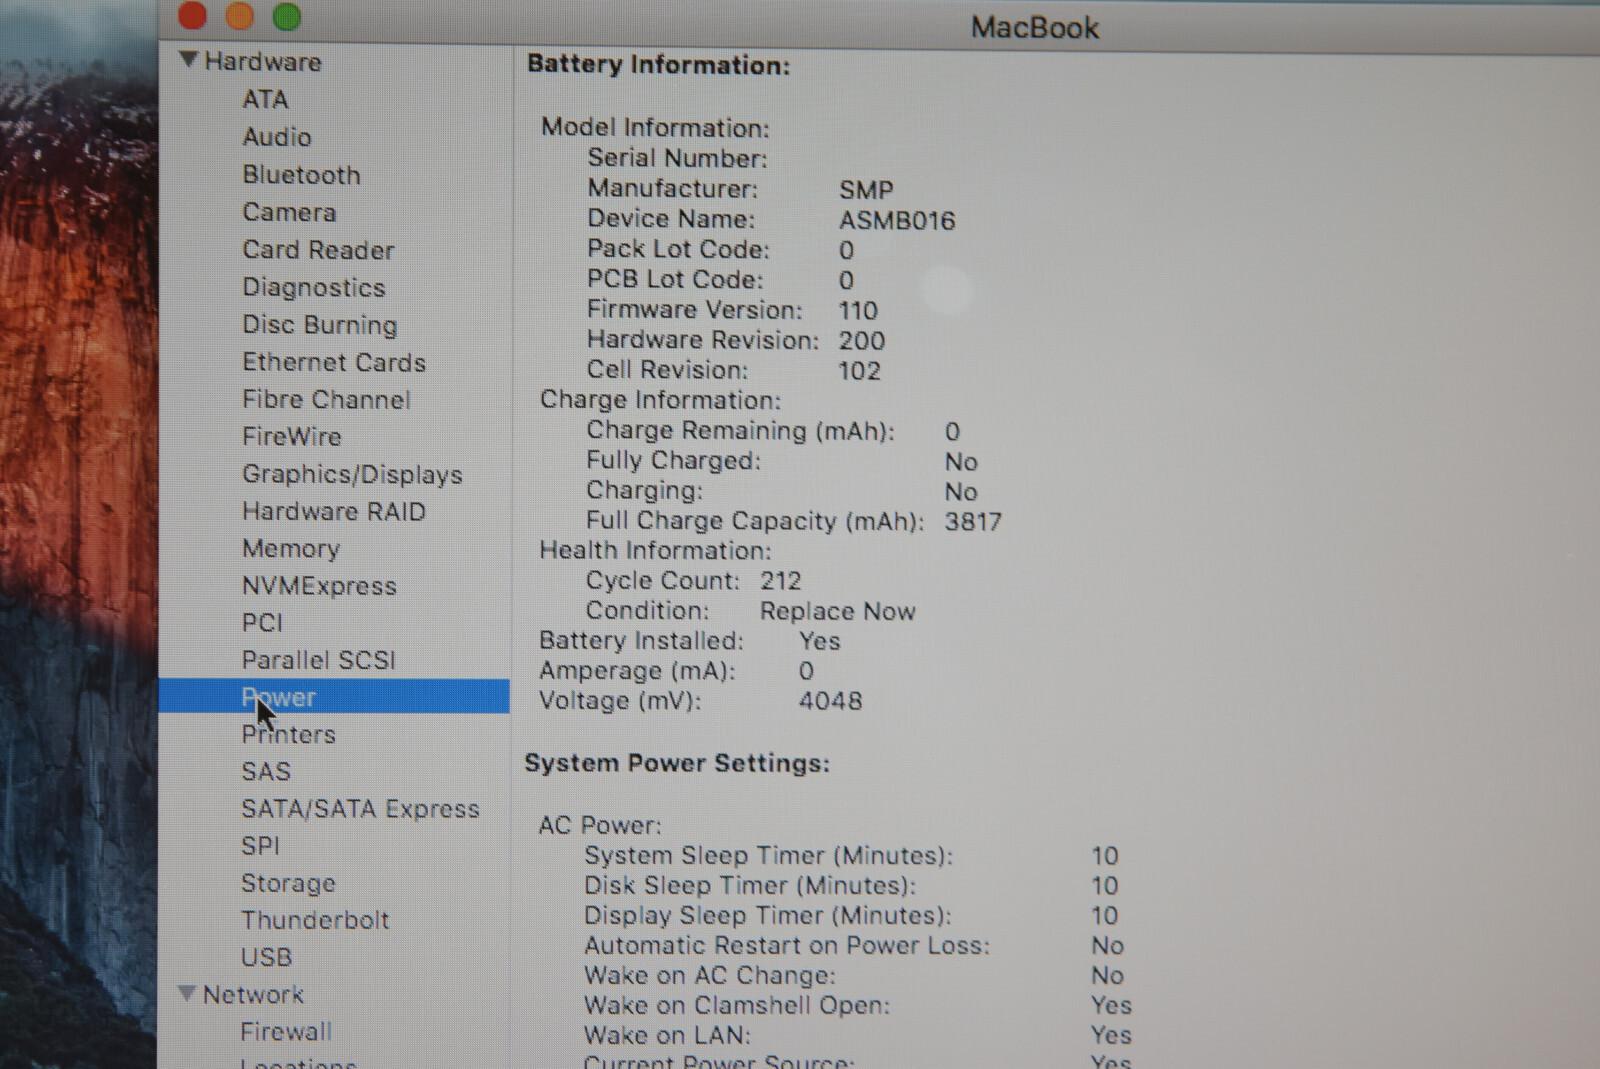Image resolution: width=1600 pixels, height=1069 pixels.
Task: Select Camera in the sidebar
Action: (x=289, y=212)
